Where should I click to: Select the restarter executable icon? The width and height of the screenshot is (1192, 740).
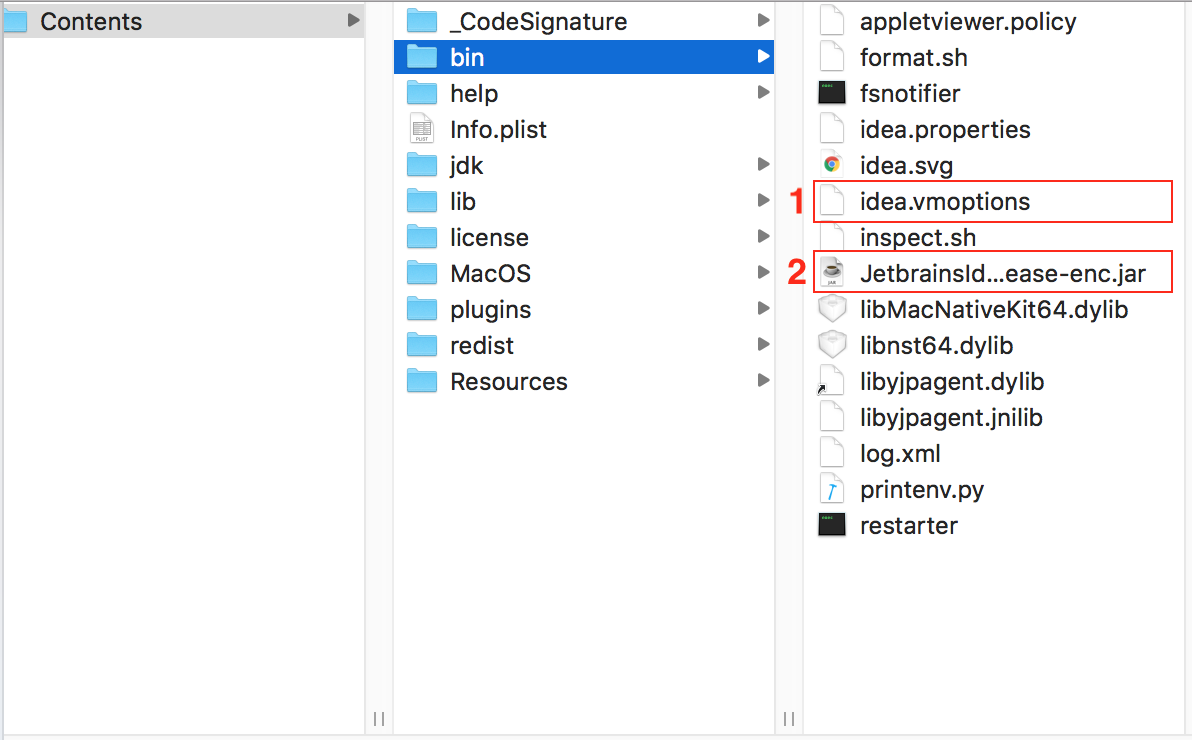pos(832,525)
